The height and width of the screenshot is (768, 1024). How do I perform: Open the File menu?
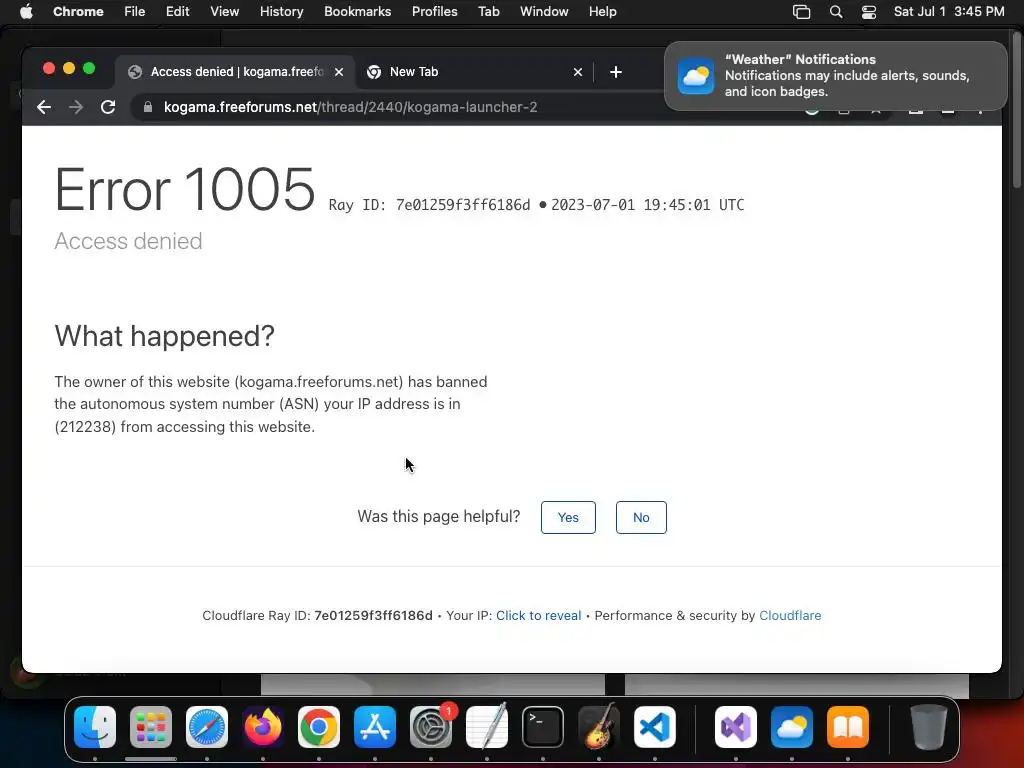click(x=135, y=12)
